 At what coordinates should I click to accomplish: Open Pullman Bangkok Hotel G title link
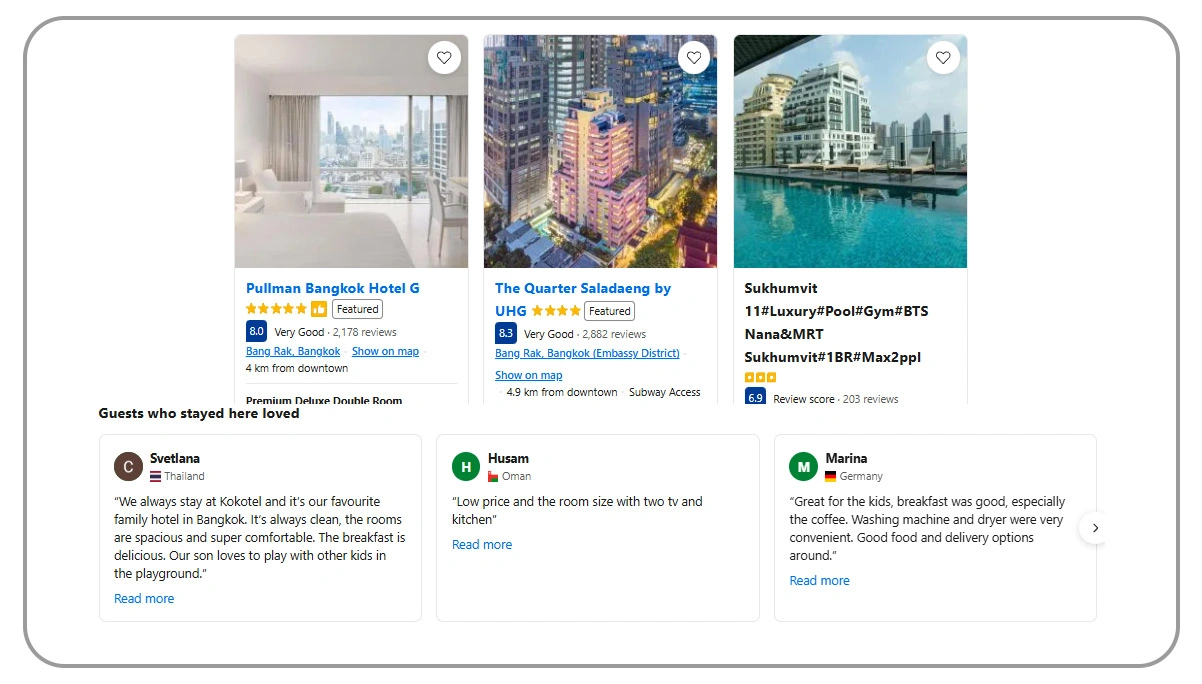(x=333, y=288)
